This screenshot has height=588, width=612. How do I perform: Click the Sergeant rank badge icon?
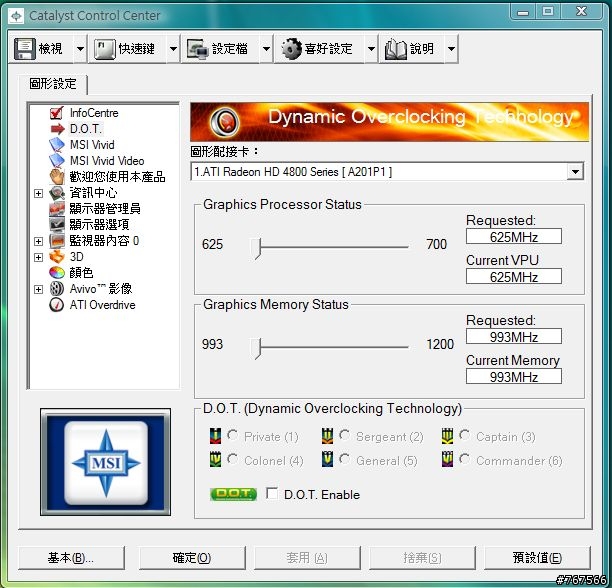[327, 436]
